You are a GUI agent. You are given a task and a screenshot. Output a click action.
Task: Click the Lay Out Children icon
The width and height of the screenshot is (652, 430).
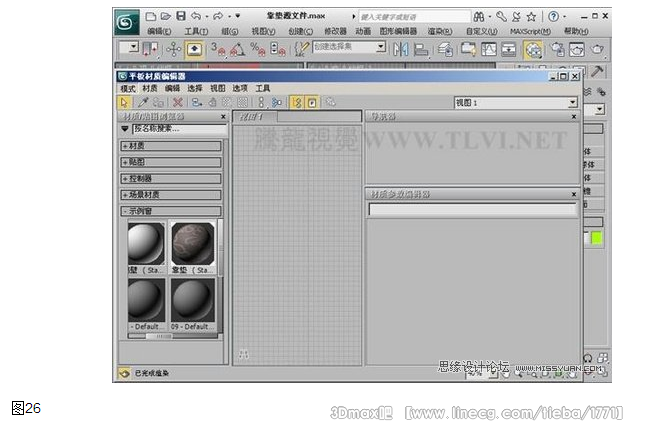point(277,102)
